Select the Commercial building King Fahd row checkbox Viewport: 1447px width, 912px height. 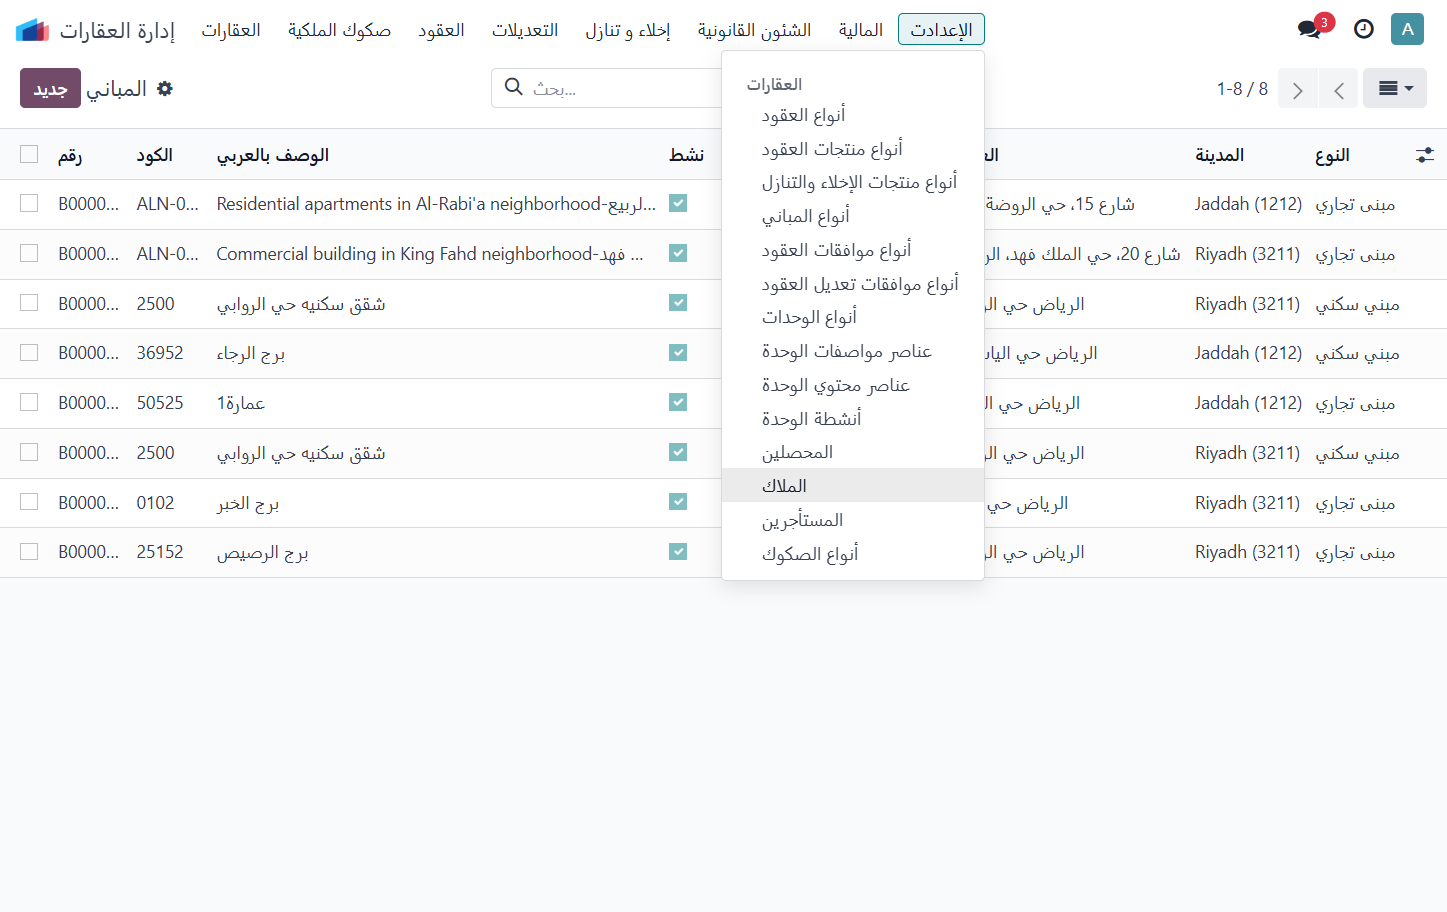coord(29,253)
